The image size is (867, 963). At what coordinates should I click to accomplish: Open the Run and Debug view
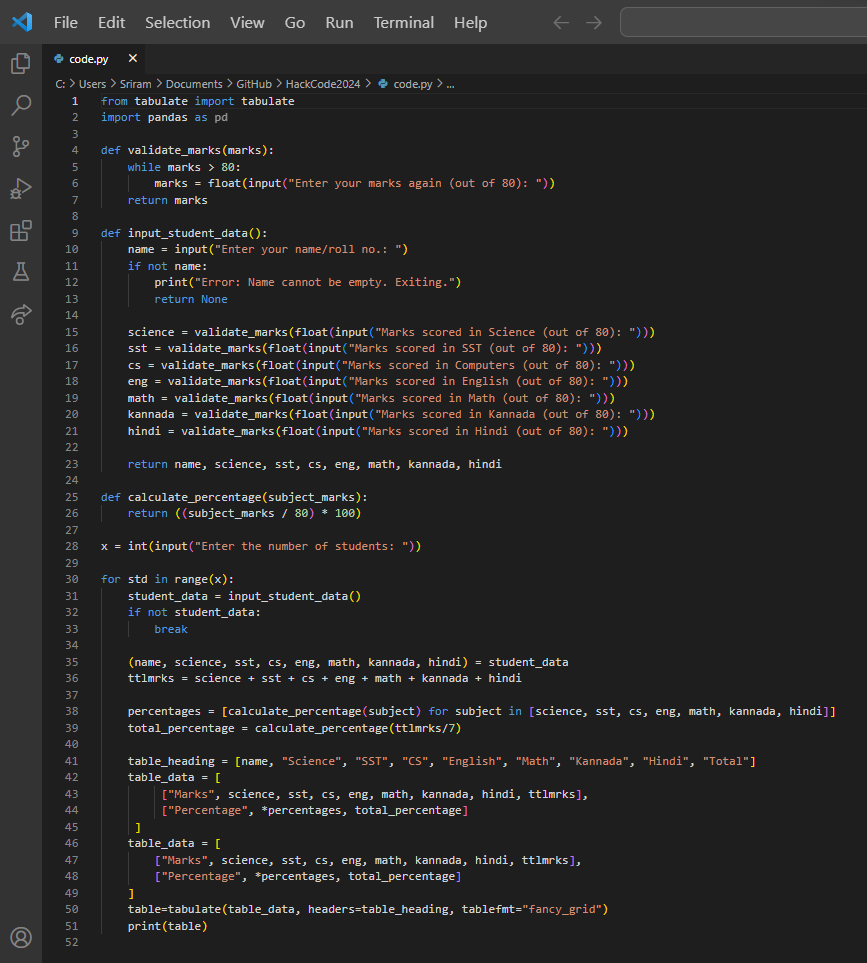coord(21,189)
